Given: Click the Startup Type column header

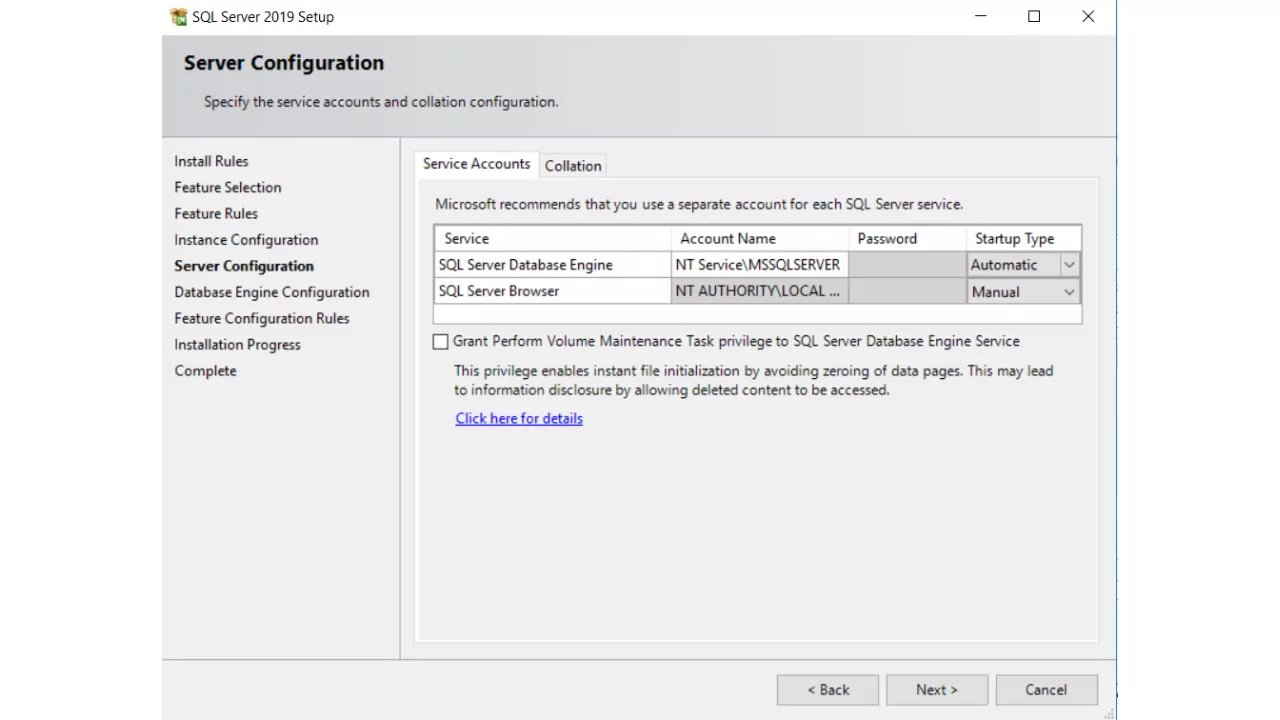Looking at the screenshot, I should point(1024,239).
